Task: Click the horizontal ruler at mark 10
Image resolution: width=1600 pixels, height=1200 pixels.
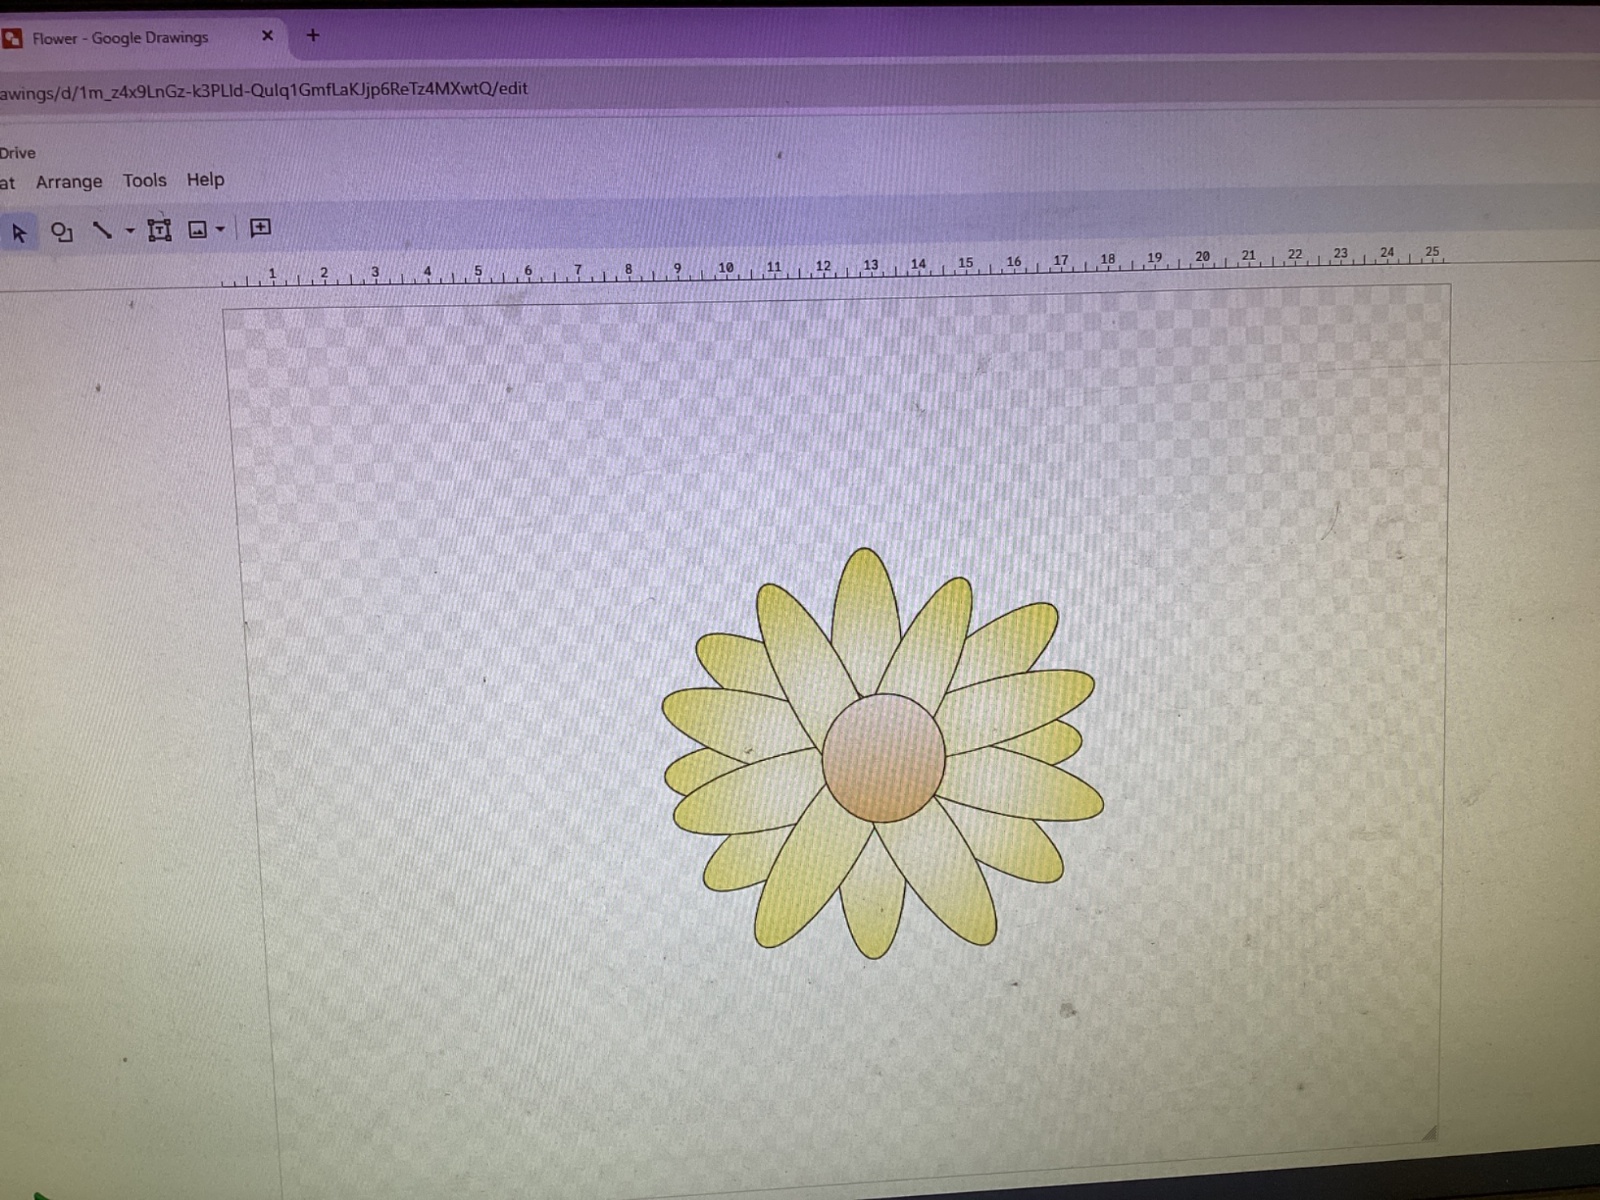Action: [x=725, y=269]
